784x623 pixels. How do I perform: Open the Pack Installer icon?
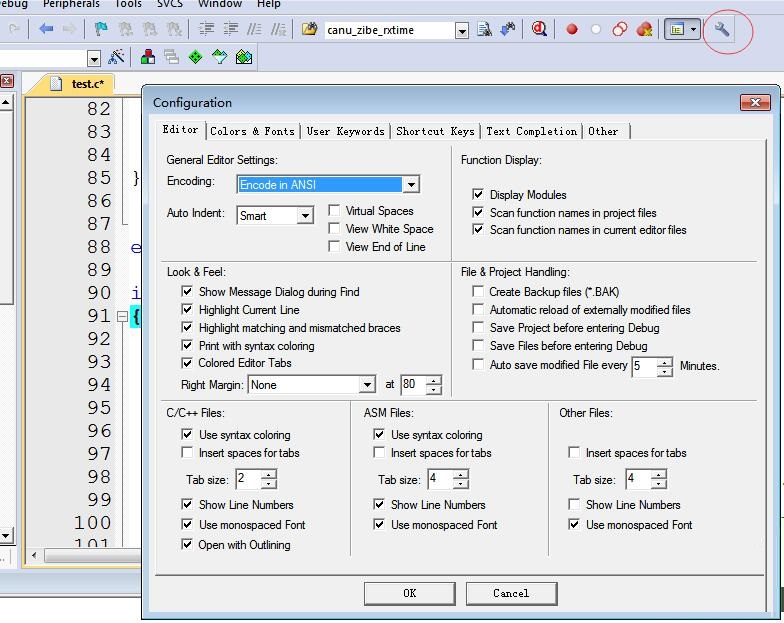click(x=244, y=57)
